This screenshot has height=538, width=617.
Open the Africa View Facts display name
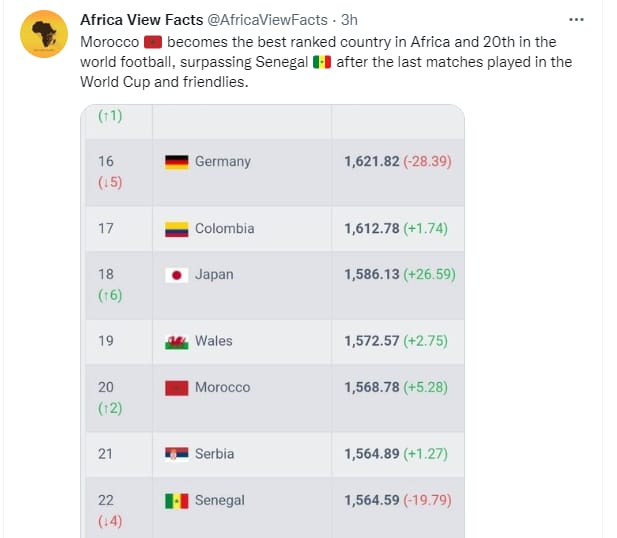pos(139,20)
